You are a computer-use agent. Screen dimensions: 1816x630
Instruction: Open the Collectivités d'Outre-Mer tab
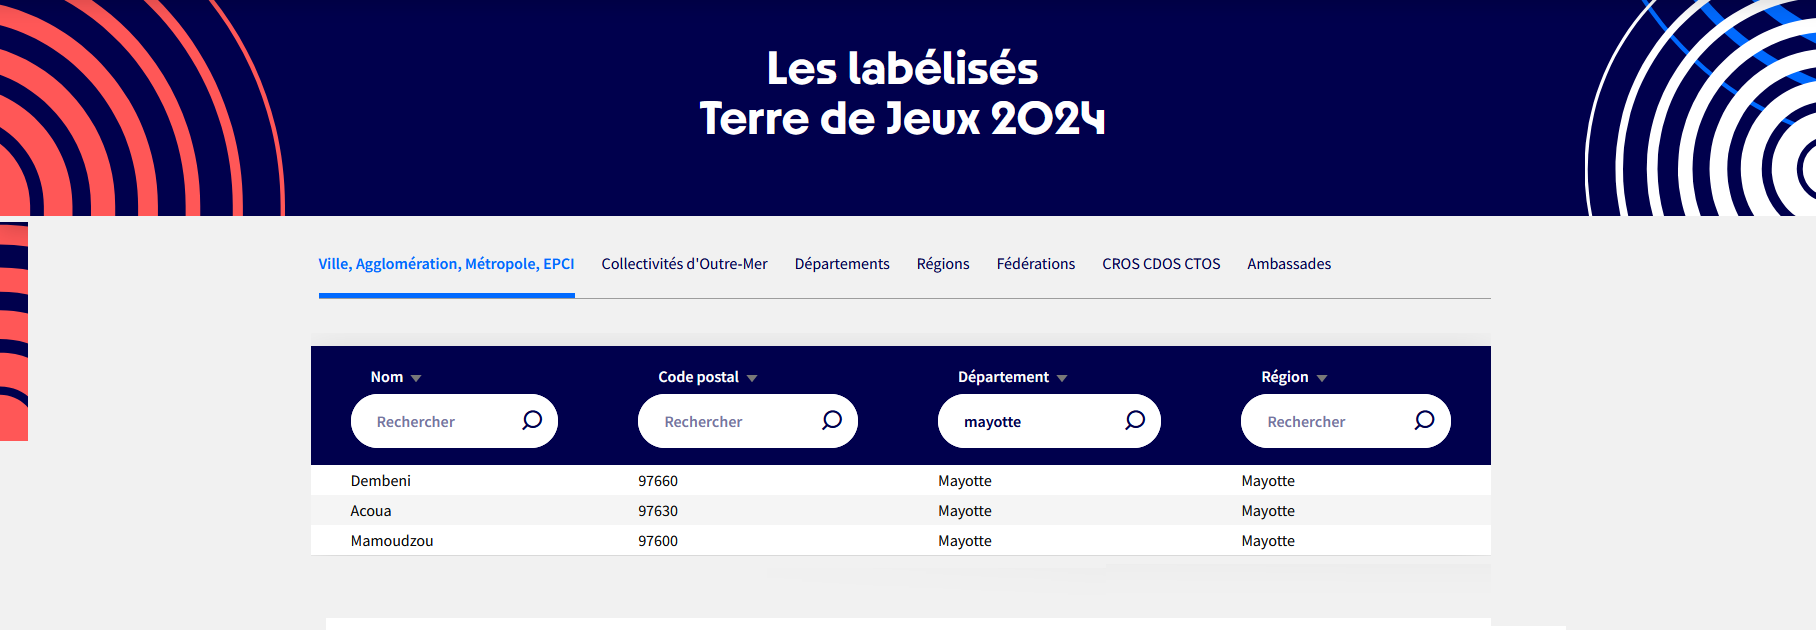(x=684, y=264)
